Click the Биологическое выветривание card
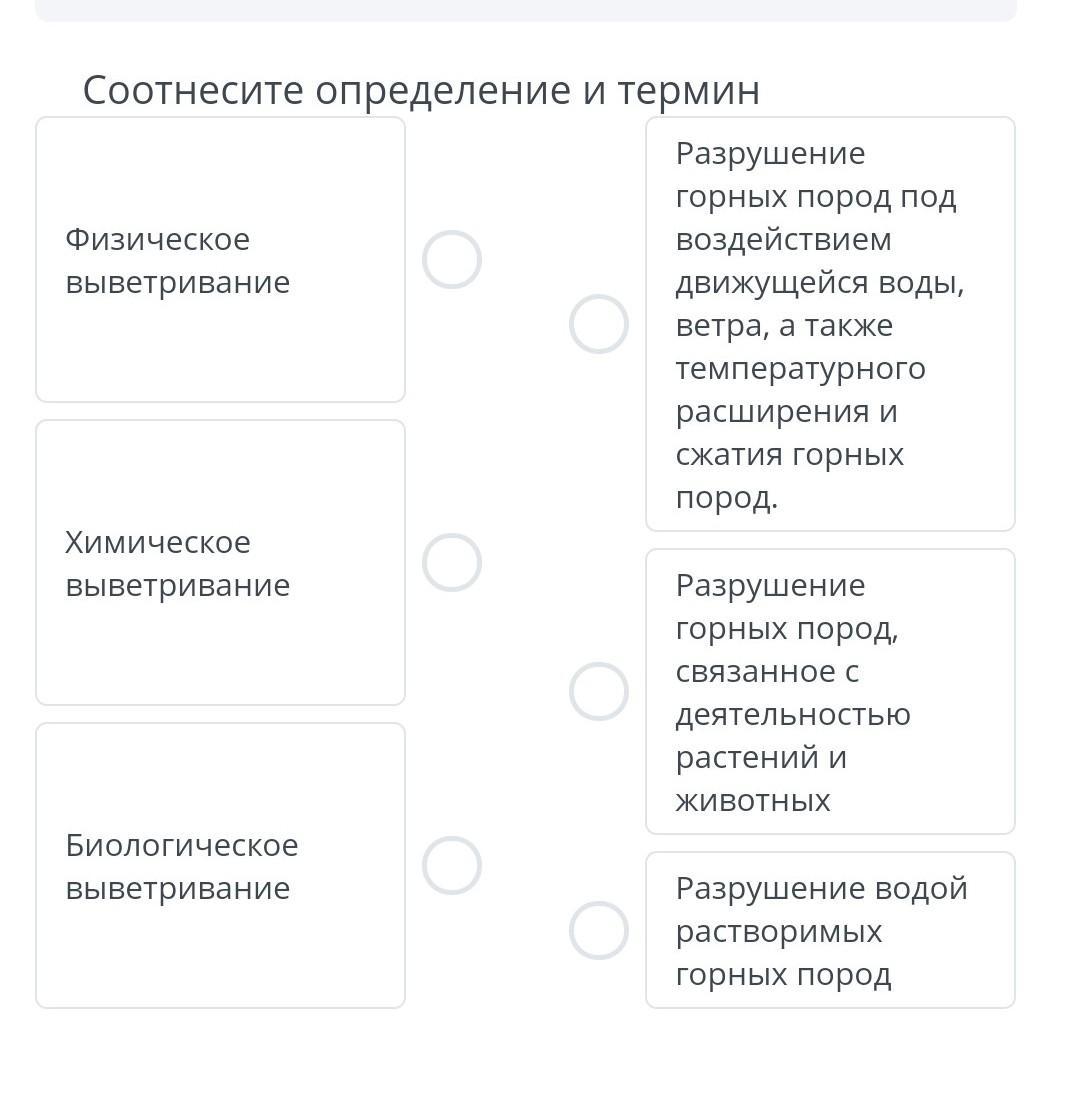The width and height of the screenshot is (1065, 1111). (x=220, y=950)
